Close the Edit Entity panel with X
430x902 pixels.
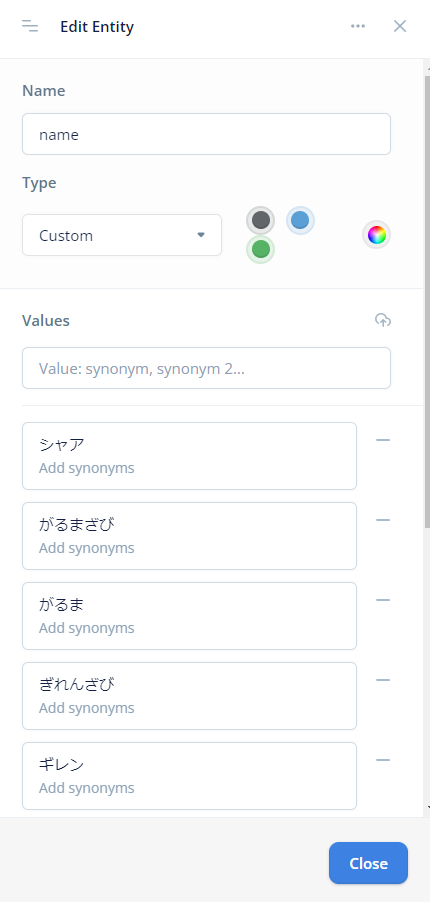tap(400, 26)
